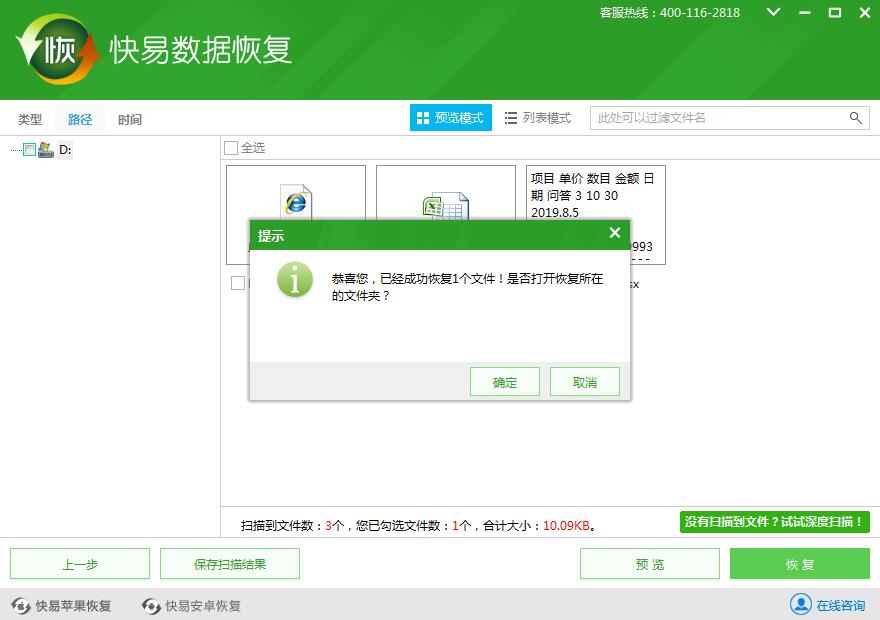The image size is (880, 620).
Task: Switch to the 类型 tab
Action: pyautogui.click(x=28, y=118)
